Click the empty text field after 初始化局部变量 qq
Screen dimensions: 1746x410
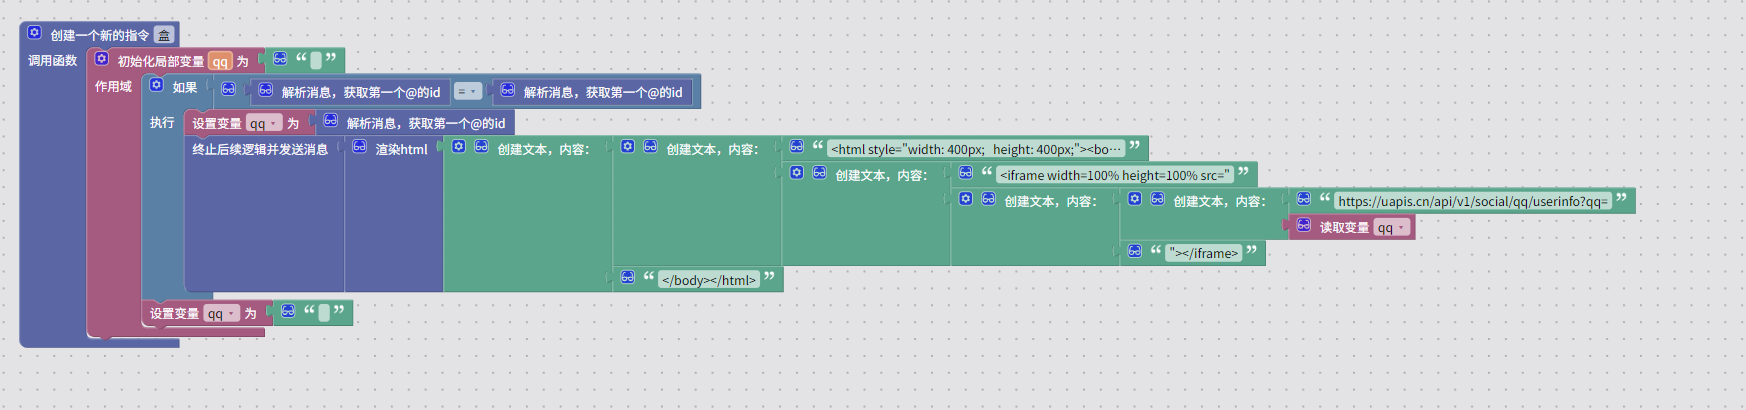click(x=316, y=61)
